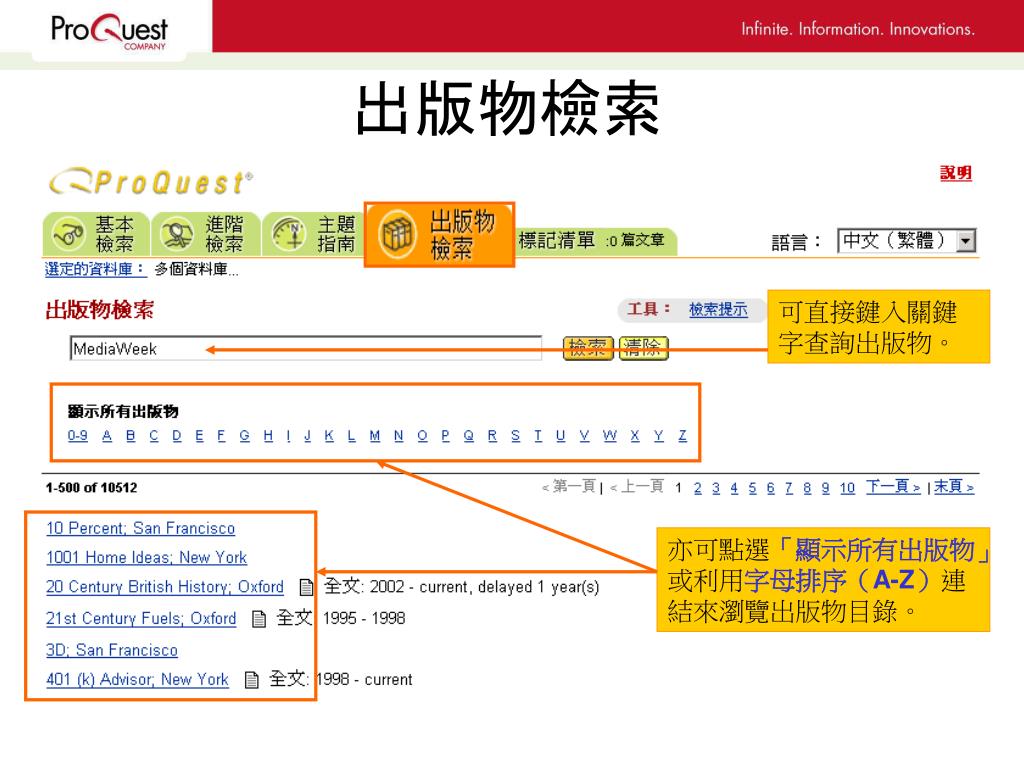
Task: Switch to the 進階檢索 tab
Action: click(206, 234)
